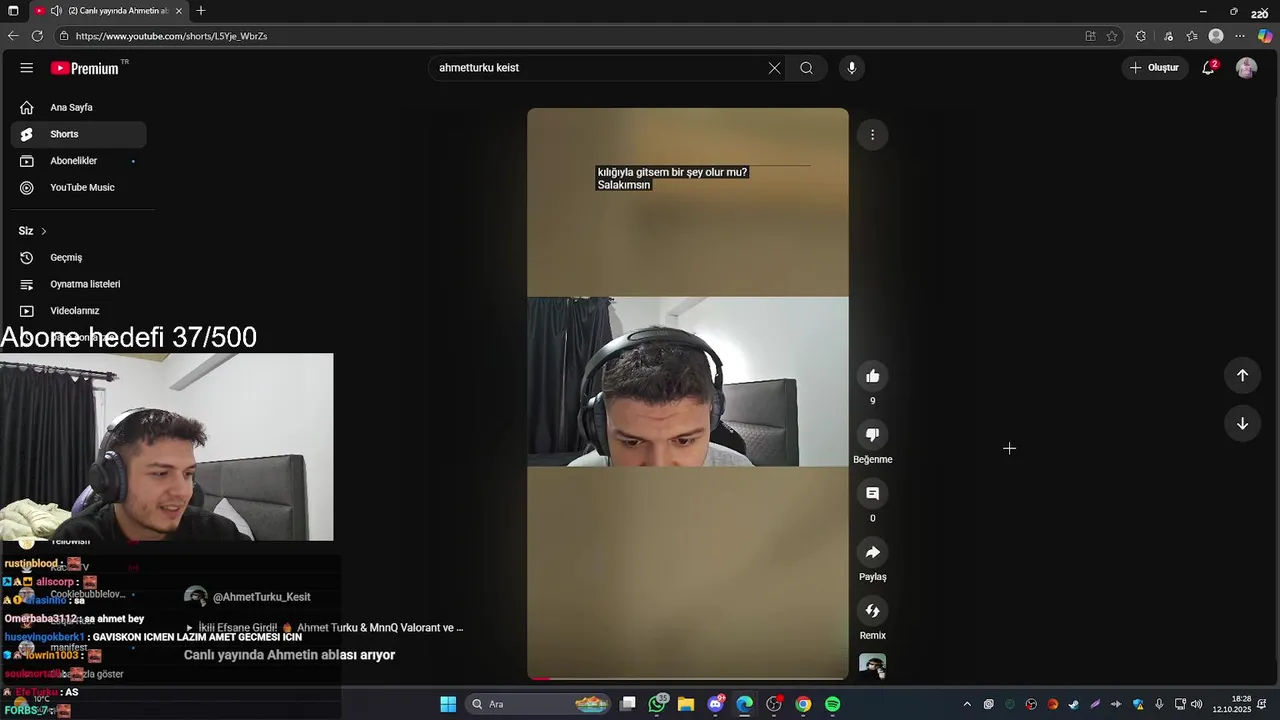Click the Short's red progress bar
1280x720 pixels.
[x=688, y=679]
